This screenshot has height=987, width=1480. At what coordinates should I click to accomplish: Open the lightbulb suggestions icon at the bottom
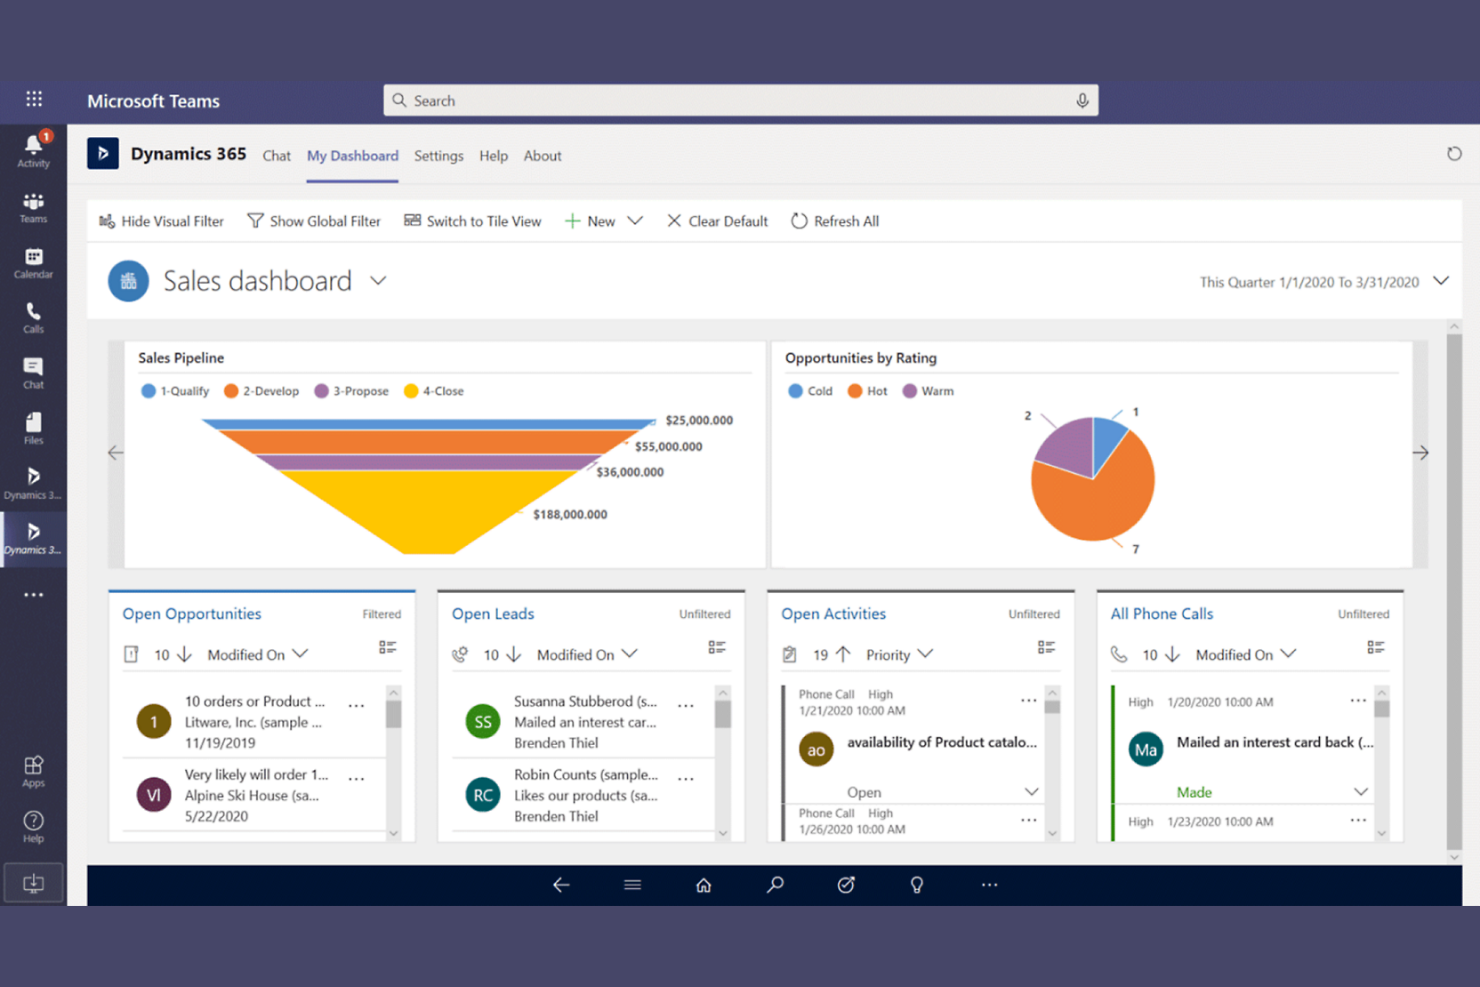point(917,884)
